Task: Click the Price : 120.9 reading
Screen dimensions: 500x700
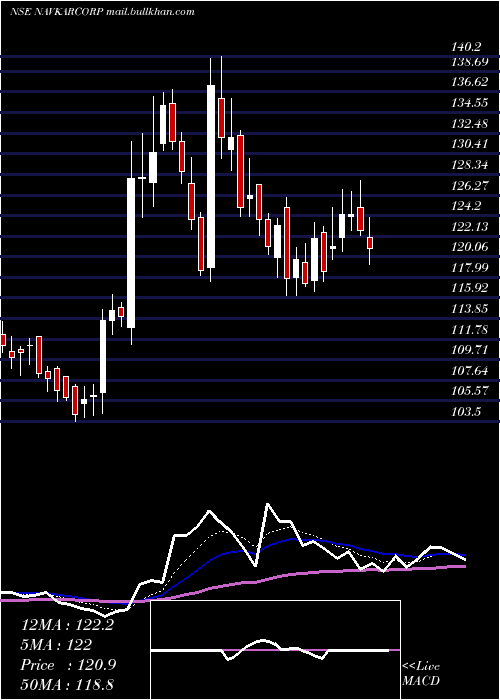Action: (x=68, y=665)
